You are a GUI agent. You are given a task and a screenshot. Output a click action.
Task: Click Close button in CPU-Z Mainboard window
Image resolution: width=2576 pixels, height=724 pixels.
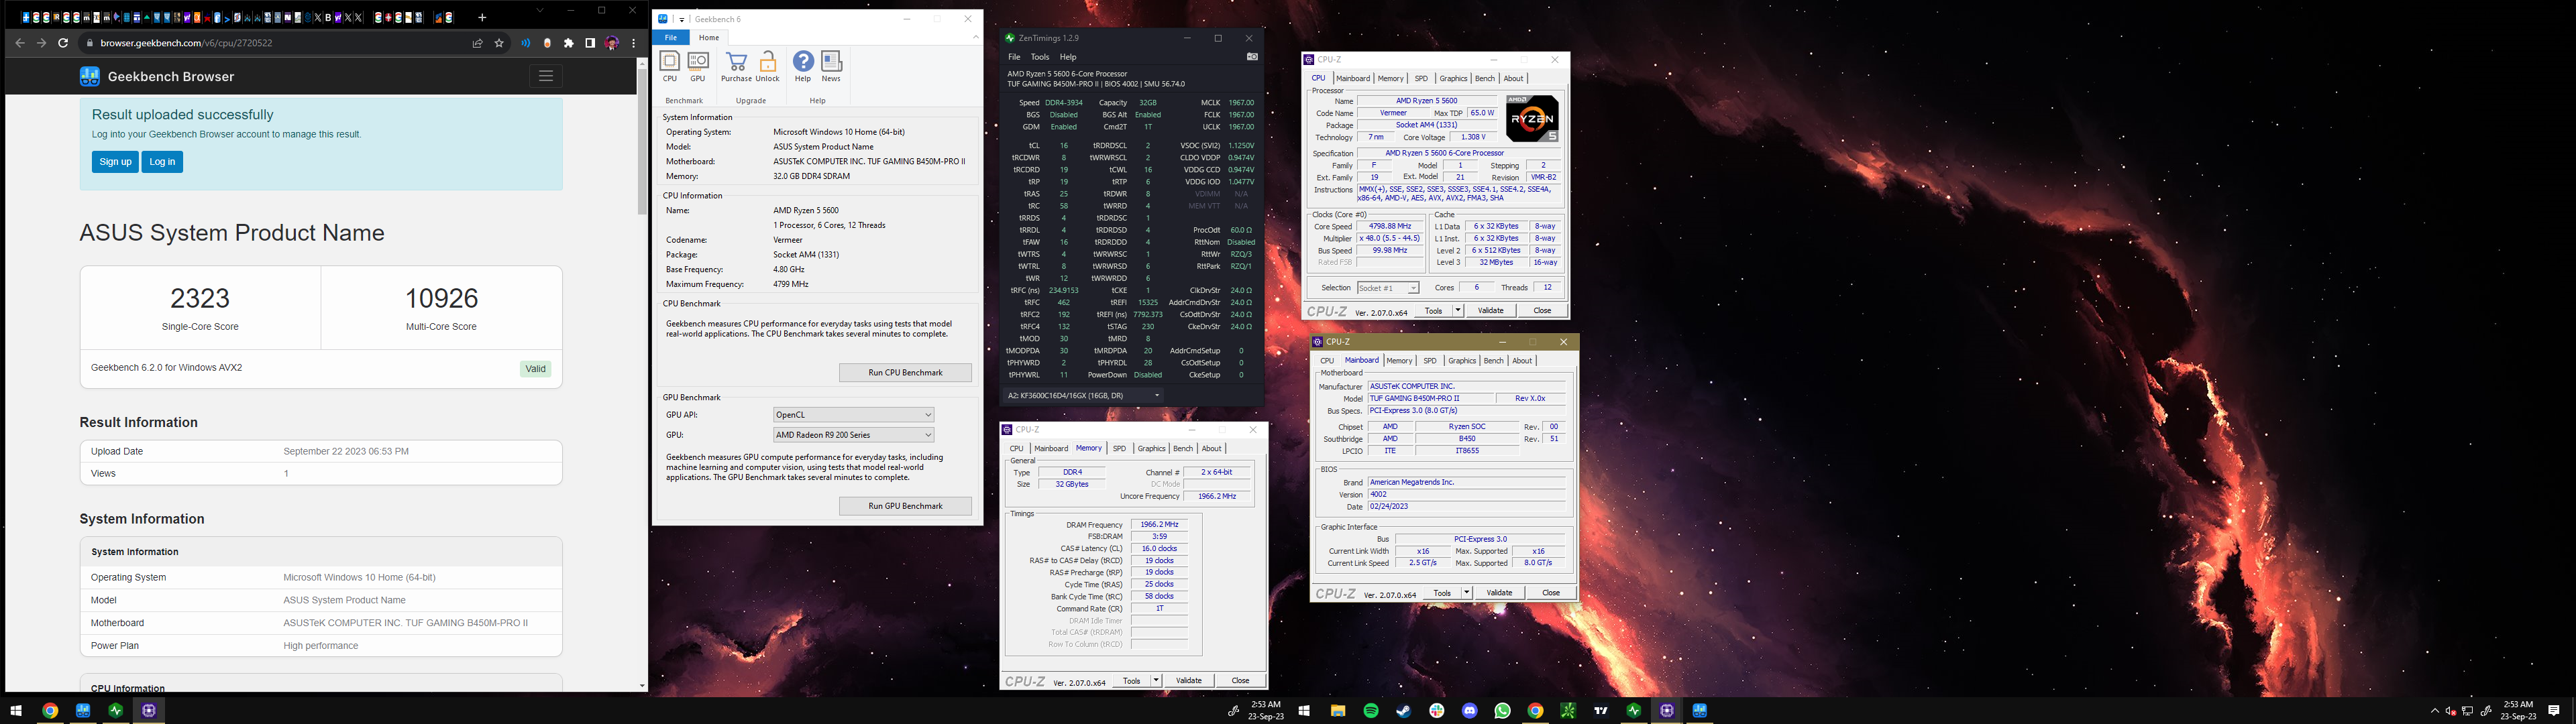(x=1551, y=593)
